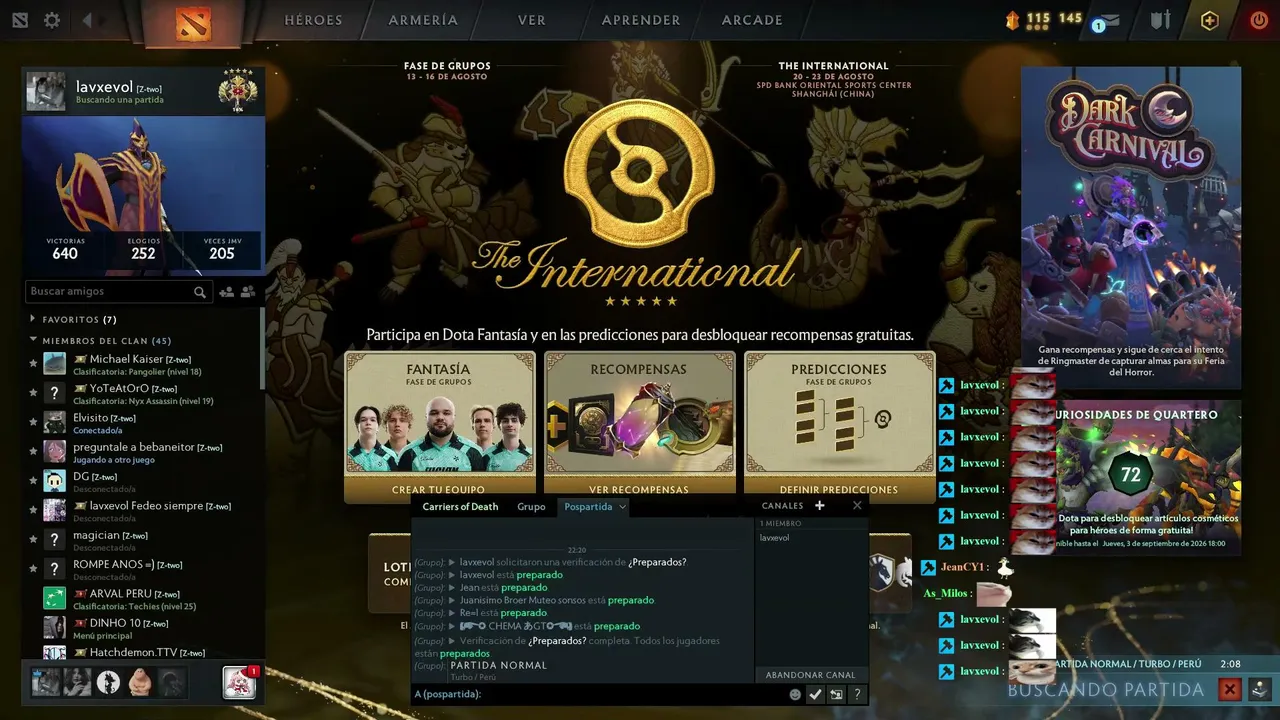1280x720 pixels.
Task: Click Abandonar Canal button
Action: click(811, 675)
